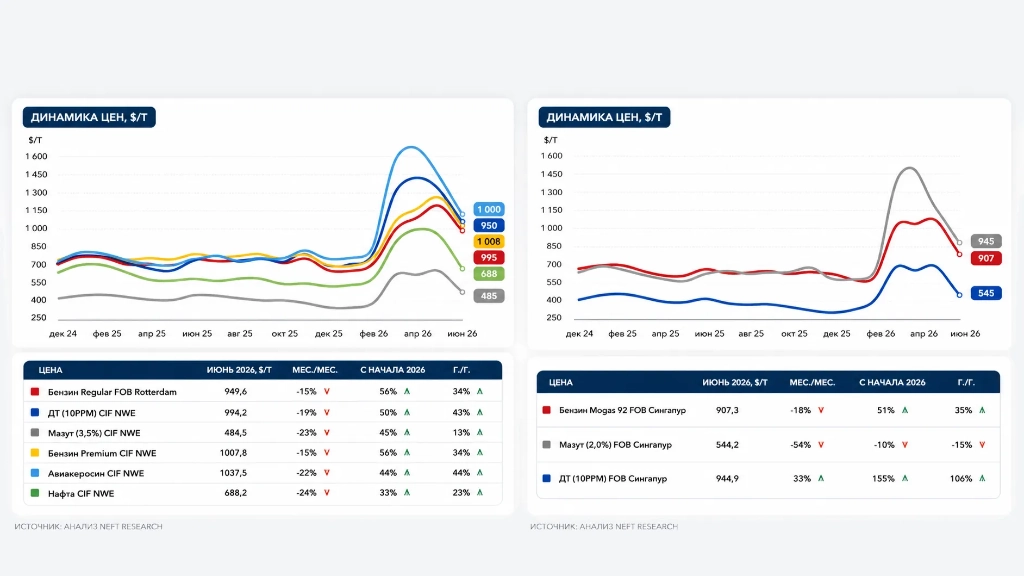Click the red 907 value badge on the right chart
The height and width of the screenshot is (576, 1024).
click(985, 259)
